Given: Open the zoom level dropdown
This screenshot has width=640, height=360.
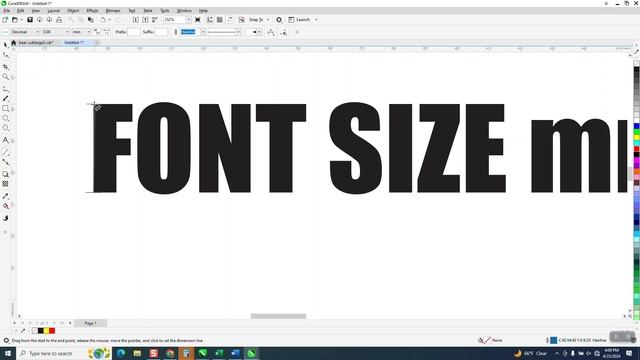Looking at the screenshot, I should coord(189,20).
